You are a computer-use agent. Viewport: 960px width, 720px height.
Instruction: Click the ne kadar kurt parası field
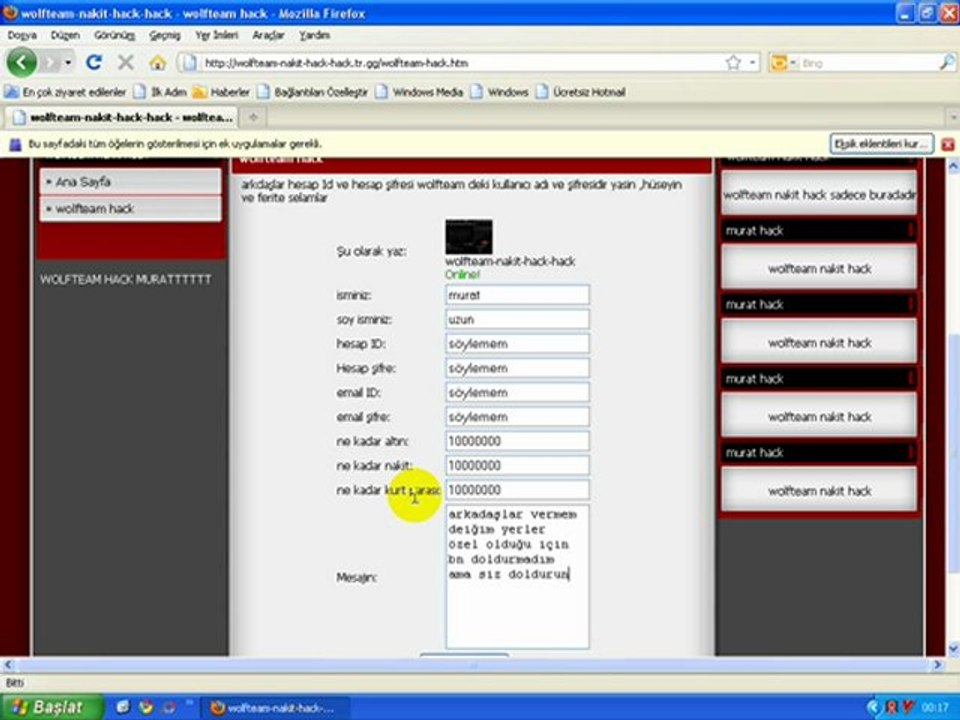coord(517,490)
